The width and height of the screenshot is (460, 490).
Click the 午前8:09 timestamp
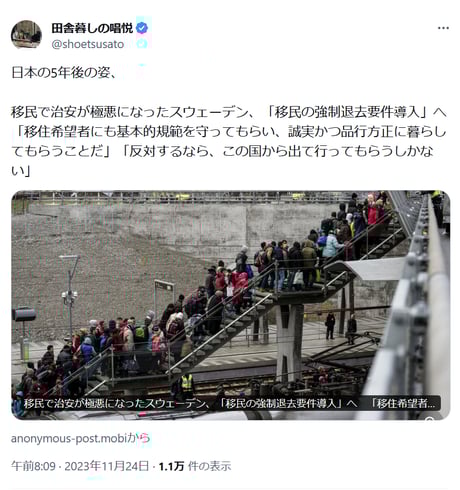tap(33, 466)
